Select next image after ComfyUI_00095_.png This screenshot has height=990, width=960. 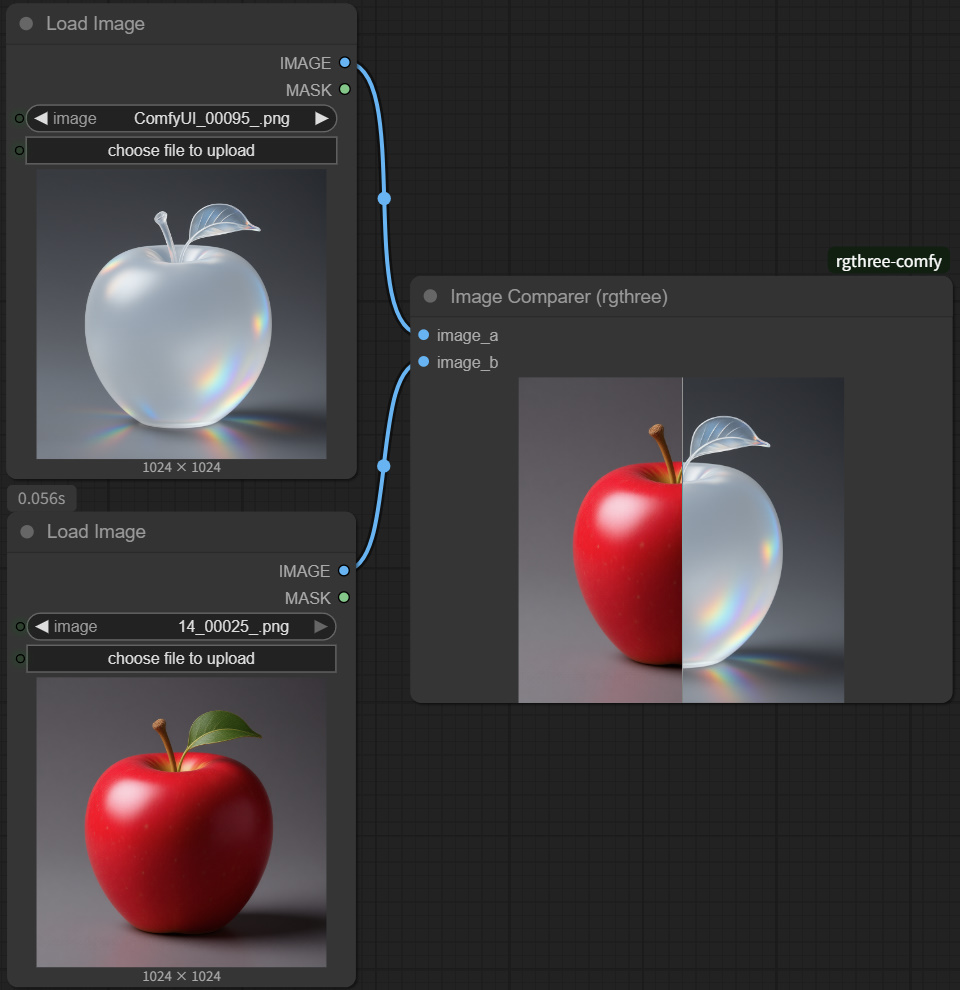click(321, 118)
